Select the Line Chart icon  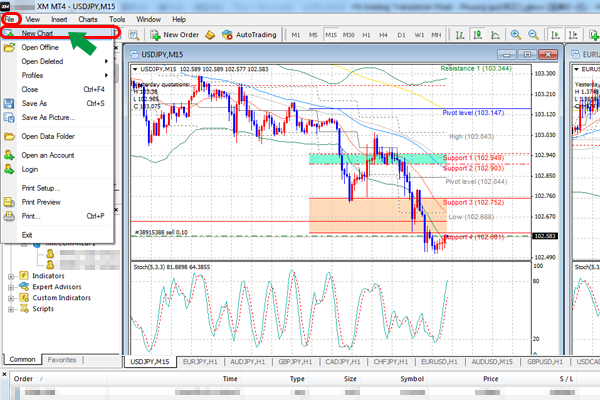pyautogui.click(x=495, y=35)
